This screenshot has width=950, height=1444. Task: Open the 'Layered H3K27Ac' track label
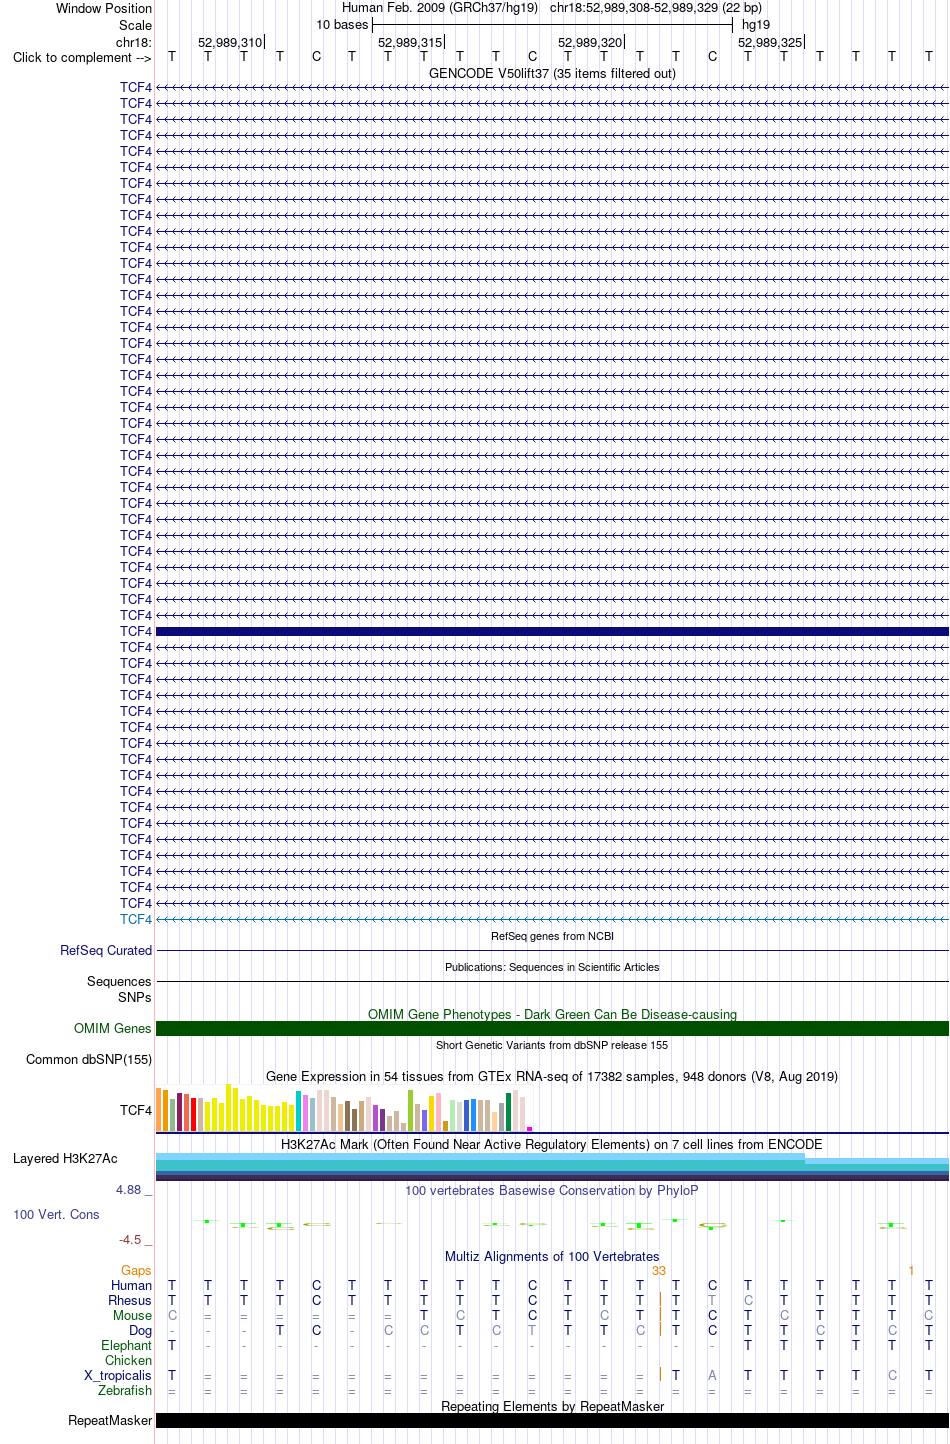click(x=65, y=1158)
